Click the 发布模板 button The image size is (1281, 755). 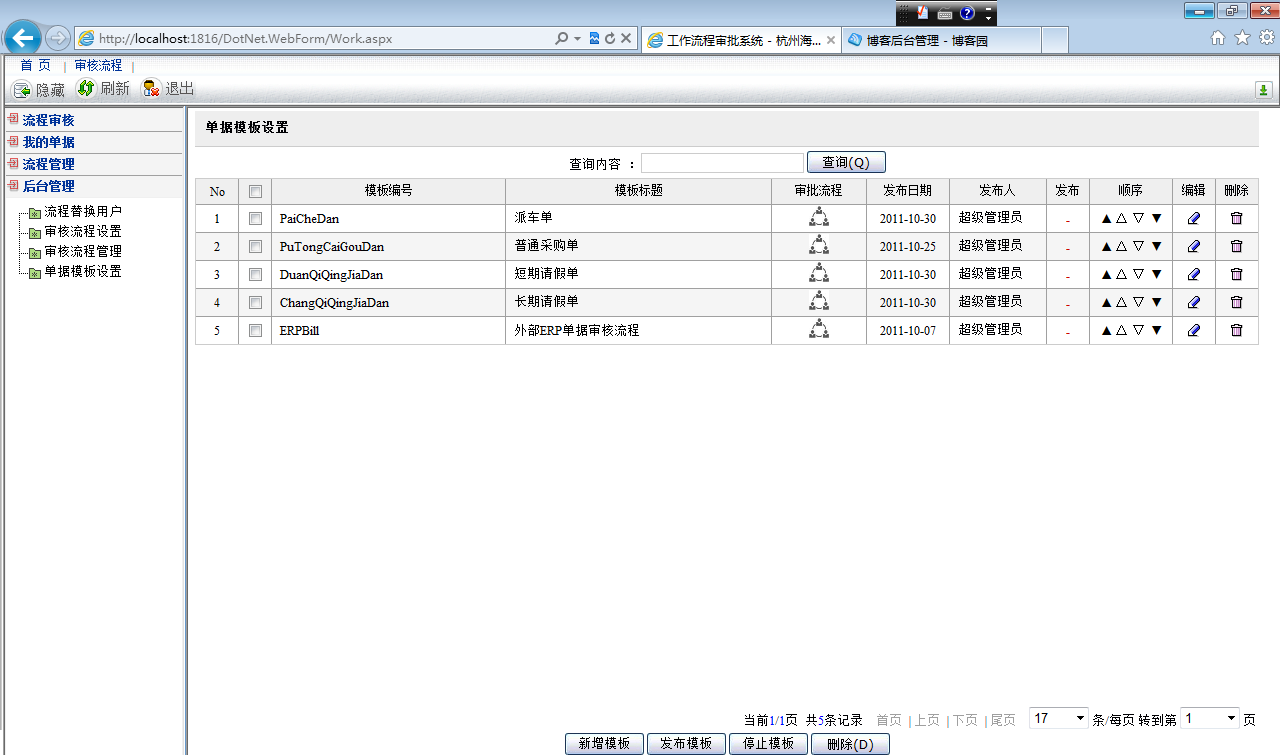[686, 744]
